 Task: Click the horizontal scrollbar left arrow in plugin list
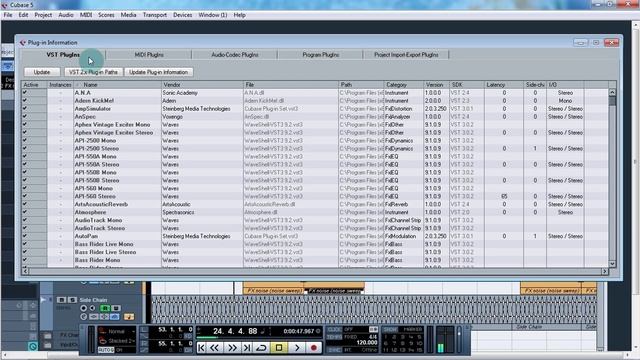click(x=25, y=271)
